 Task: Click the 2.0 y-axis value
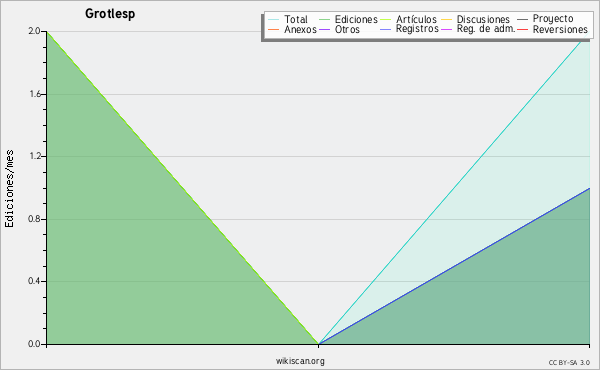[x=34, y=31]
